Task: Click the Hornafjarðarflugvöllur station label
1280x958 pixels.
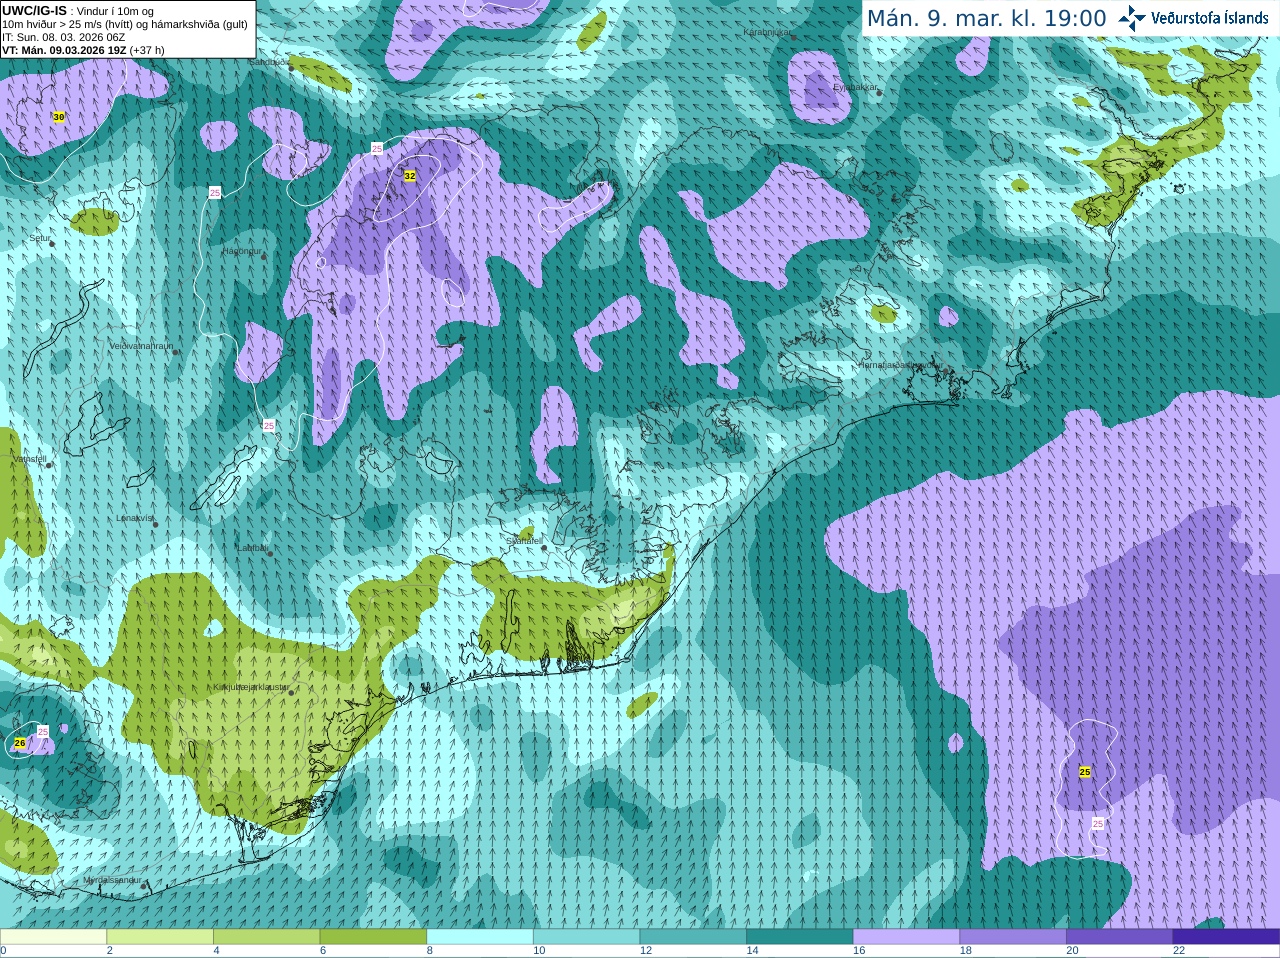Action: (899, 365)
